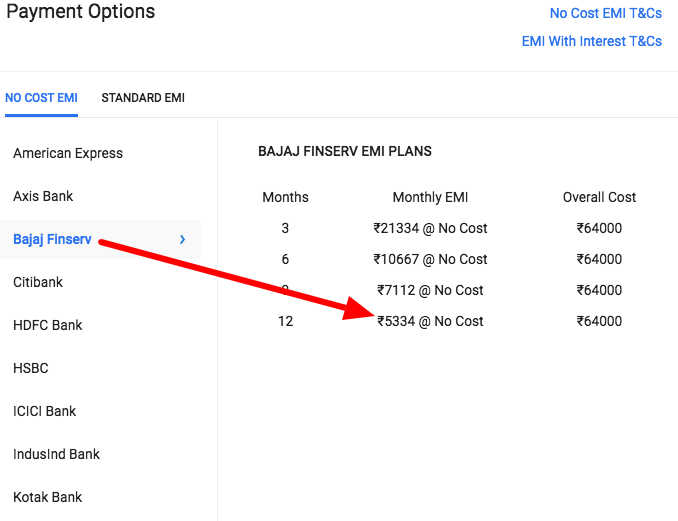This screenshot has height=521, width=678.
Task: Select Bajaj Finserv in the bank list
Action: point(52,239)
